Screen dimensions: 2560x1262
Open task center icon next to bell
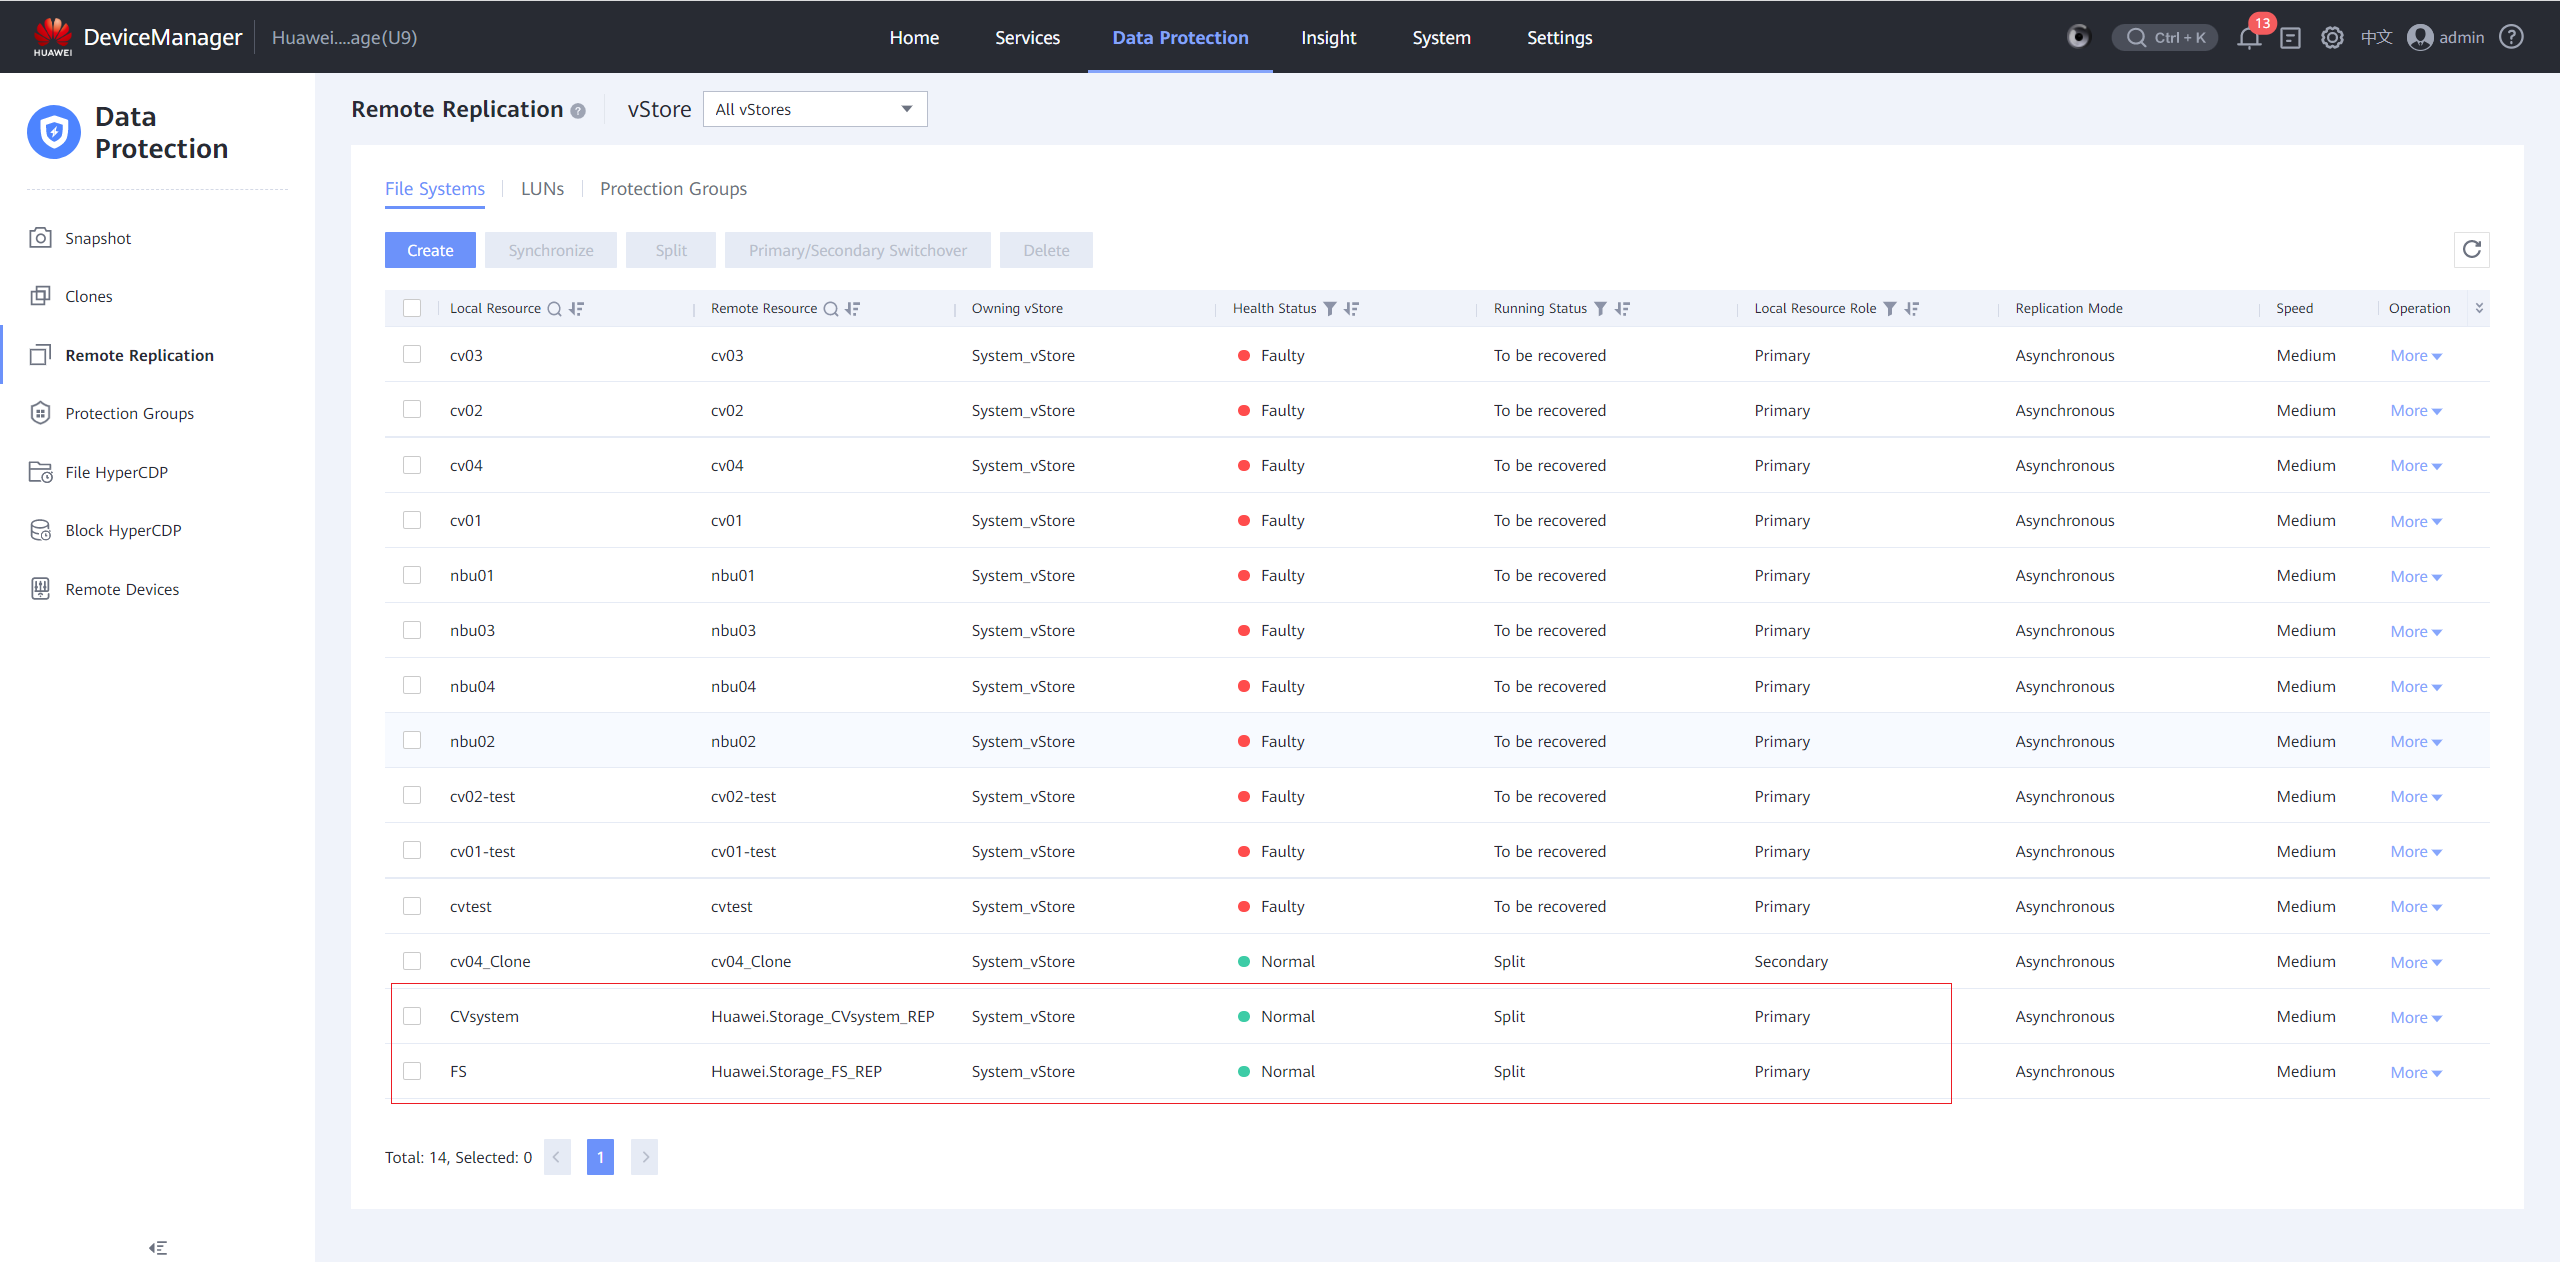[x=2290, y=38]
